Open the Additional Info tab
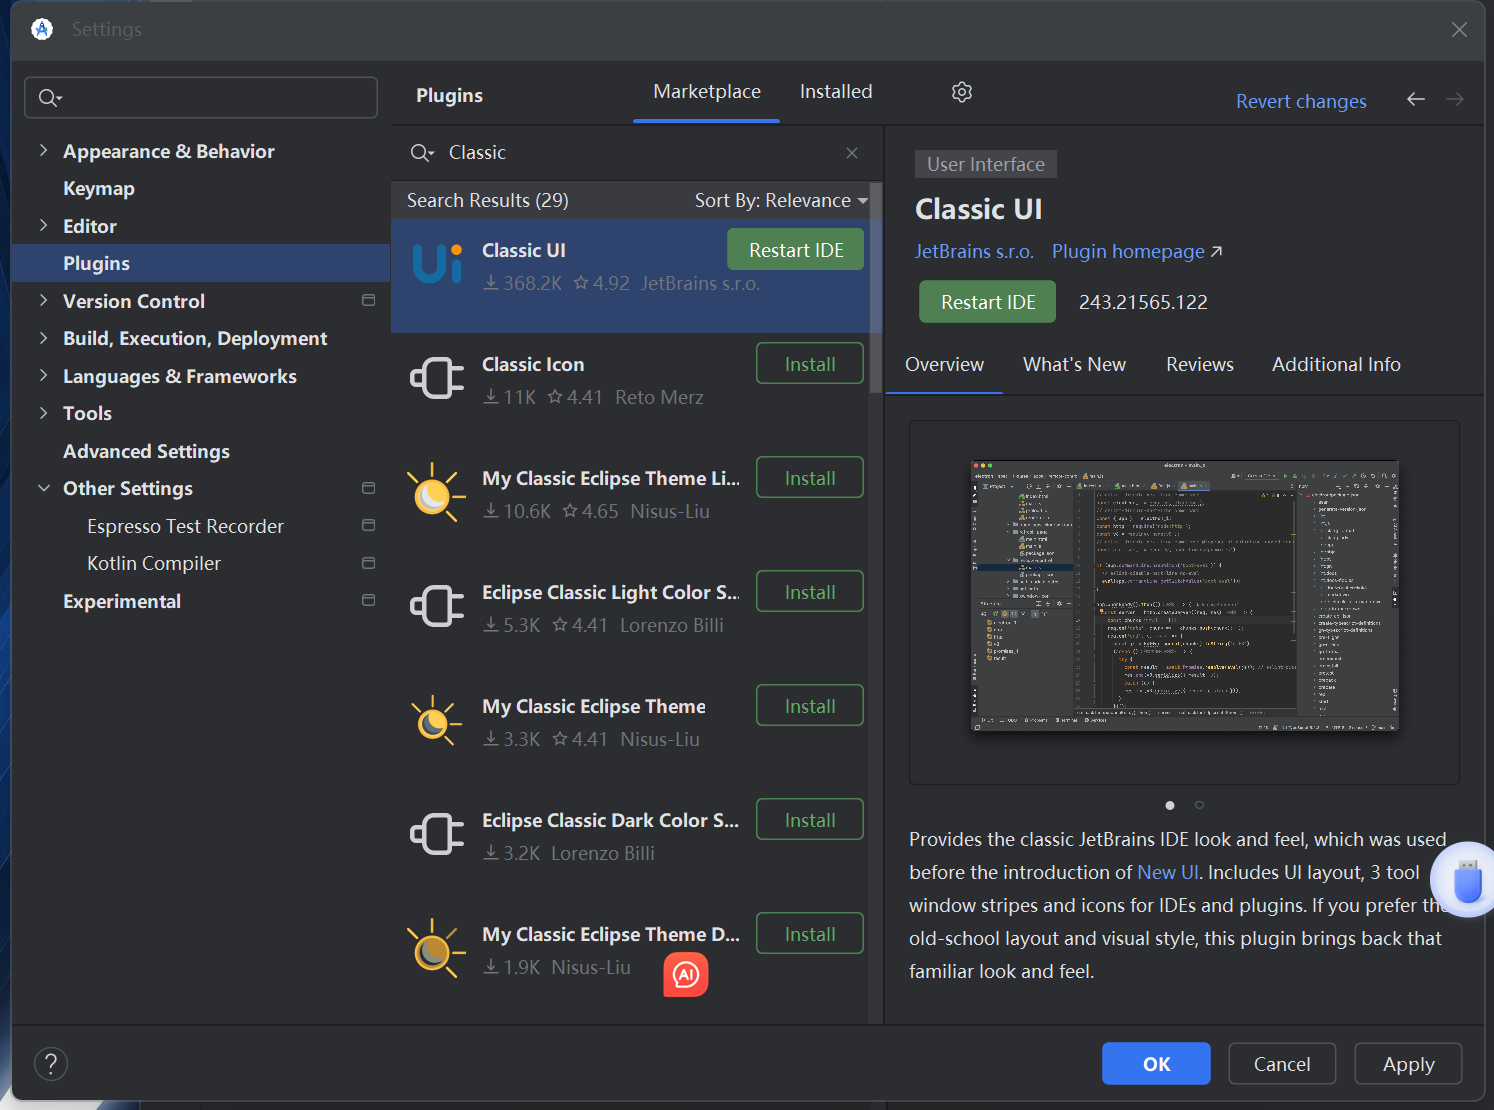1494x1110 pixels. click(x=1336, y=365)
